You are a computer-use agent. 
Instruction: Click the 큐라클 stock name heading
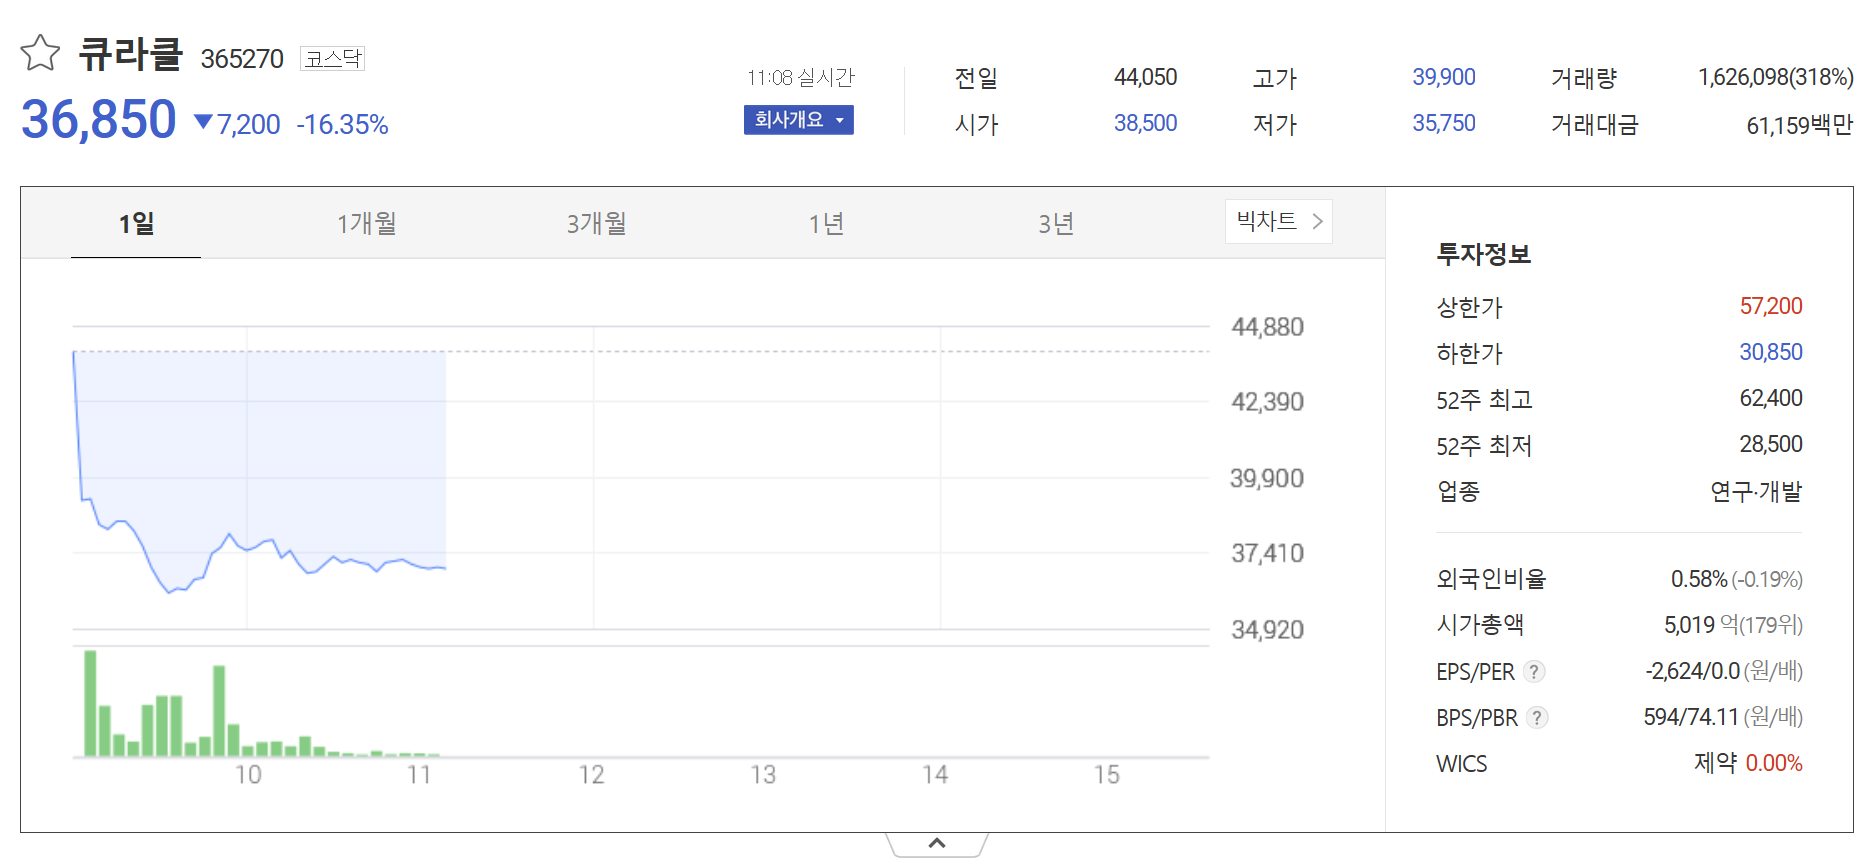(x=131, y=54)
